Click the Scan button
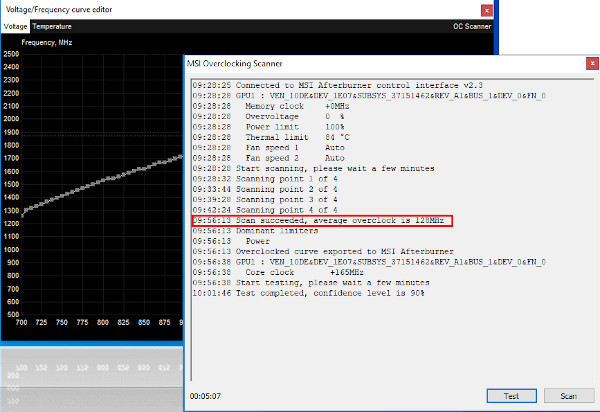The height and width of the screenshot is (412, 600). (x=569, y=396)
